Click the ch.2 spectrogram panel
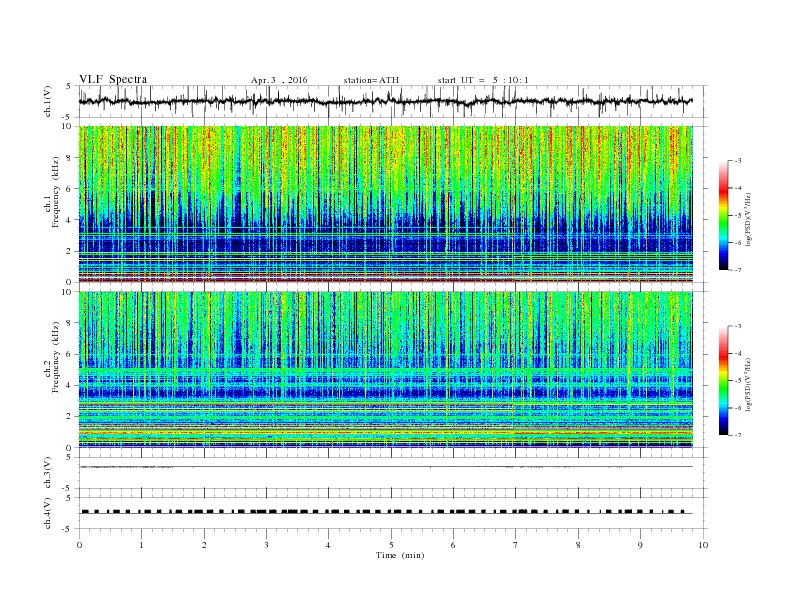This screenshot has height=612, width=792. [x=385, y=370]
